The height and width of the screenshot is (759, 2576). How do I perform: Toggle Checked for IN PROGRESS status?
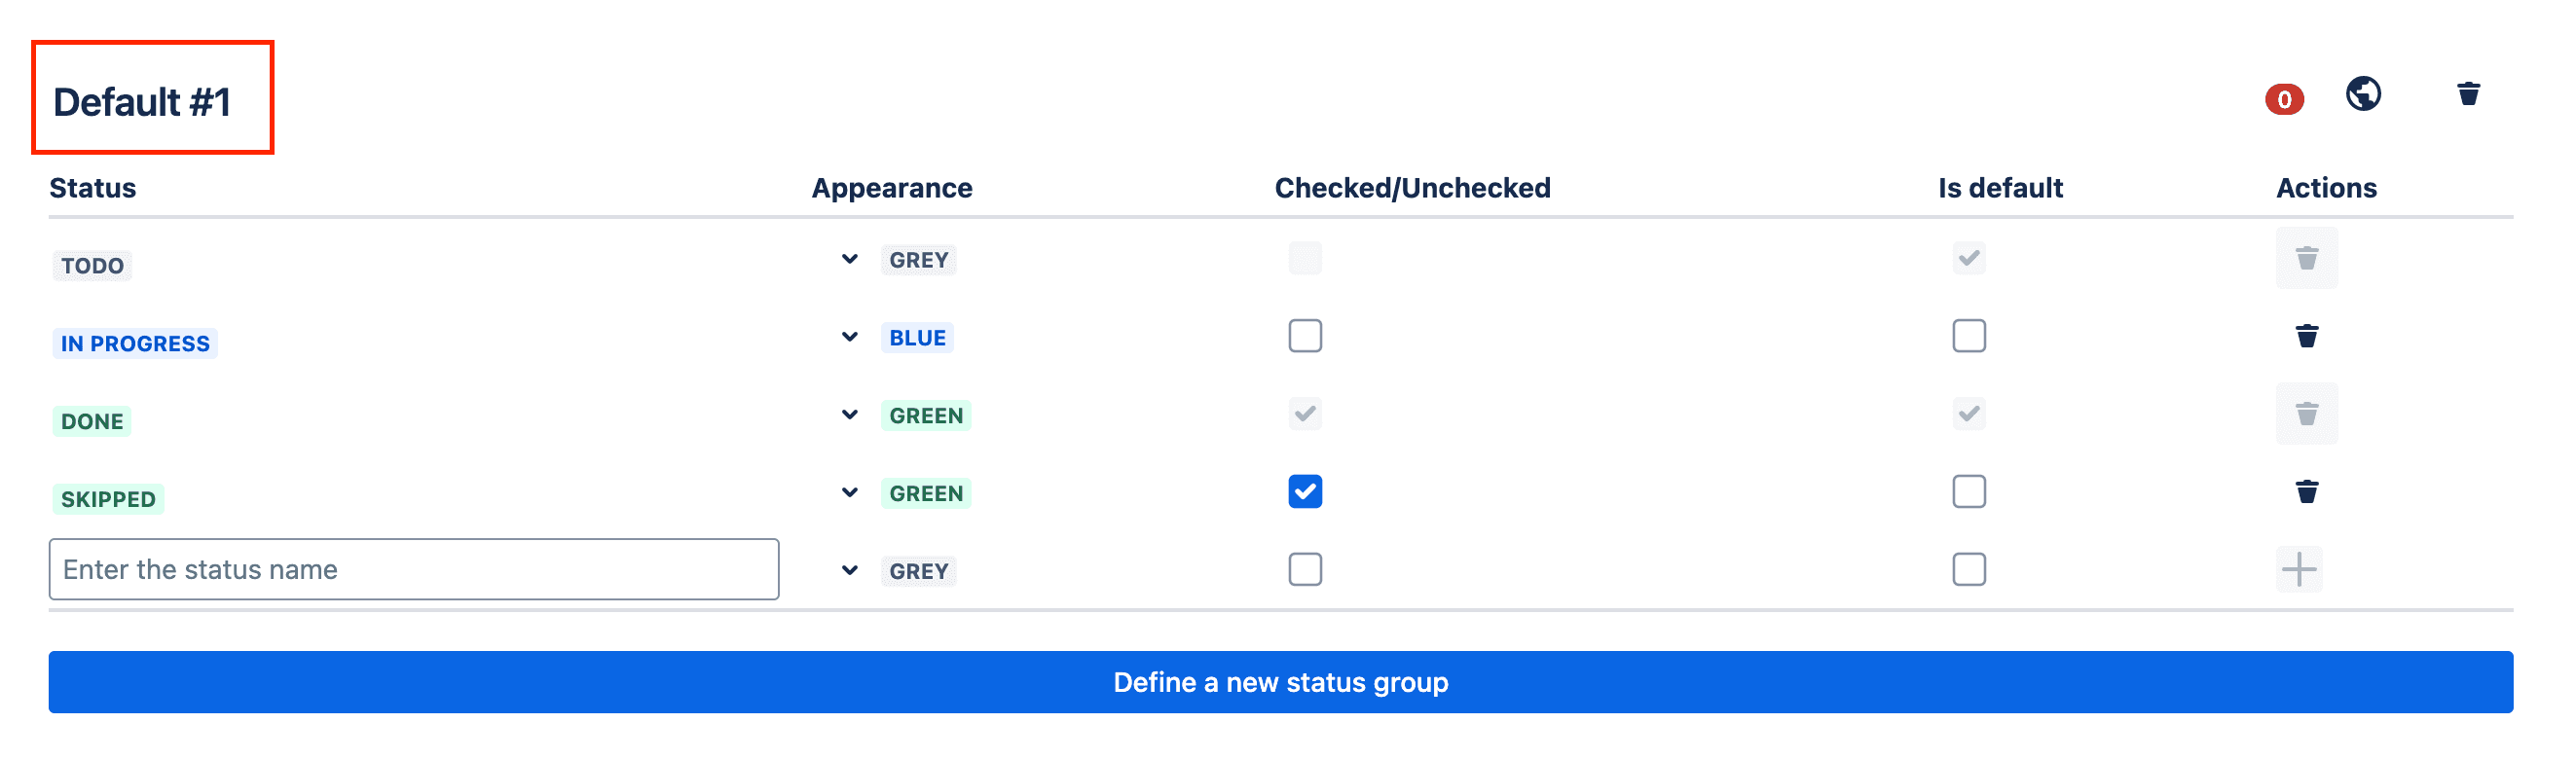[x=1305, y=336]
